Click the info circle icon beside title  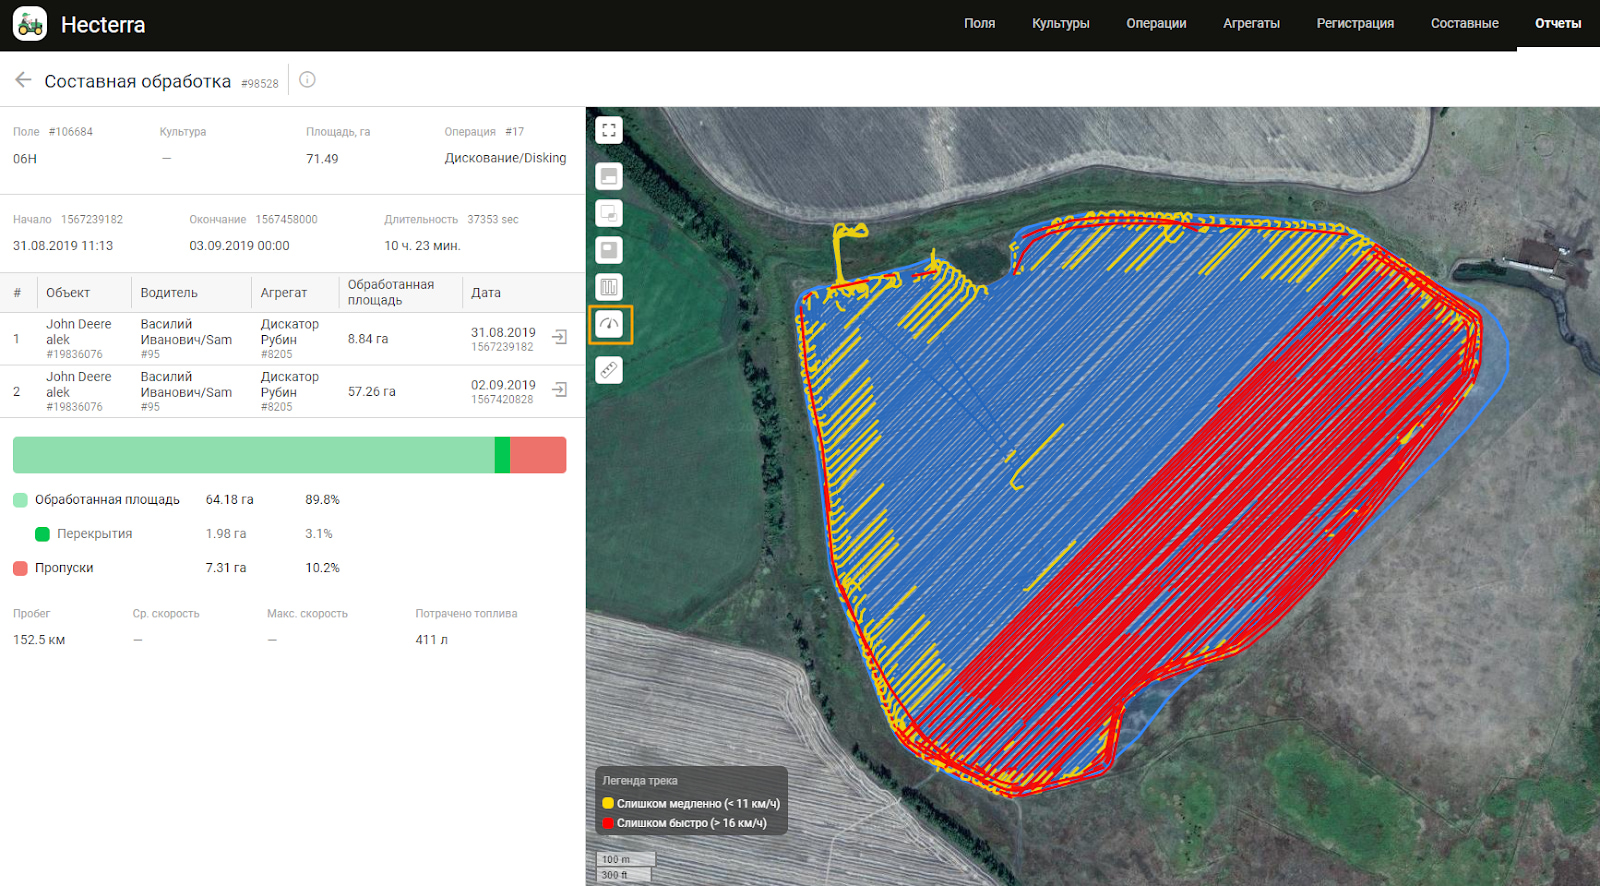[x=307, y=80]
